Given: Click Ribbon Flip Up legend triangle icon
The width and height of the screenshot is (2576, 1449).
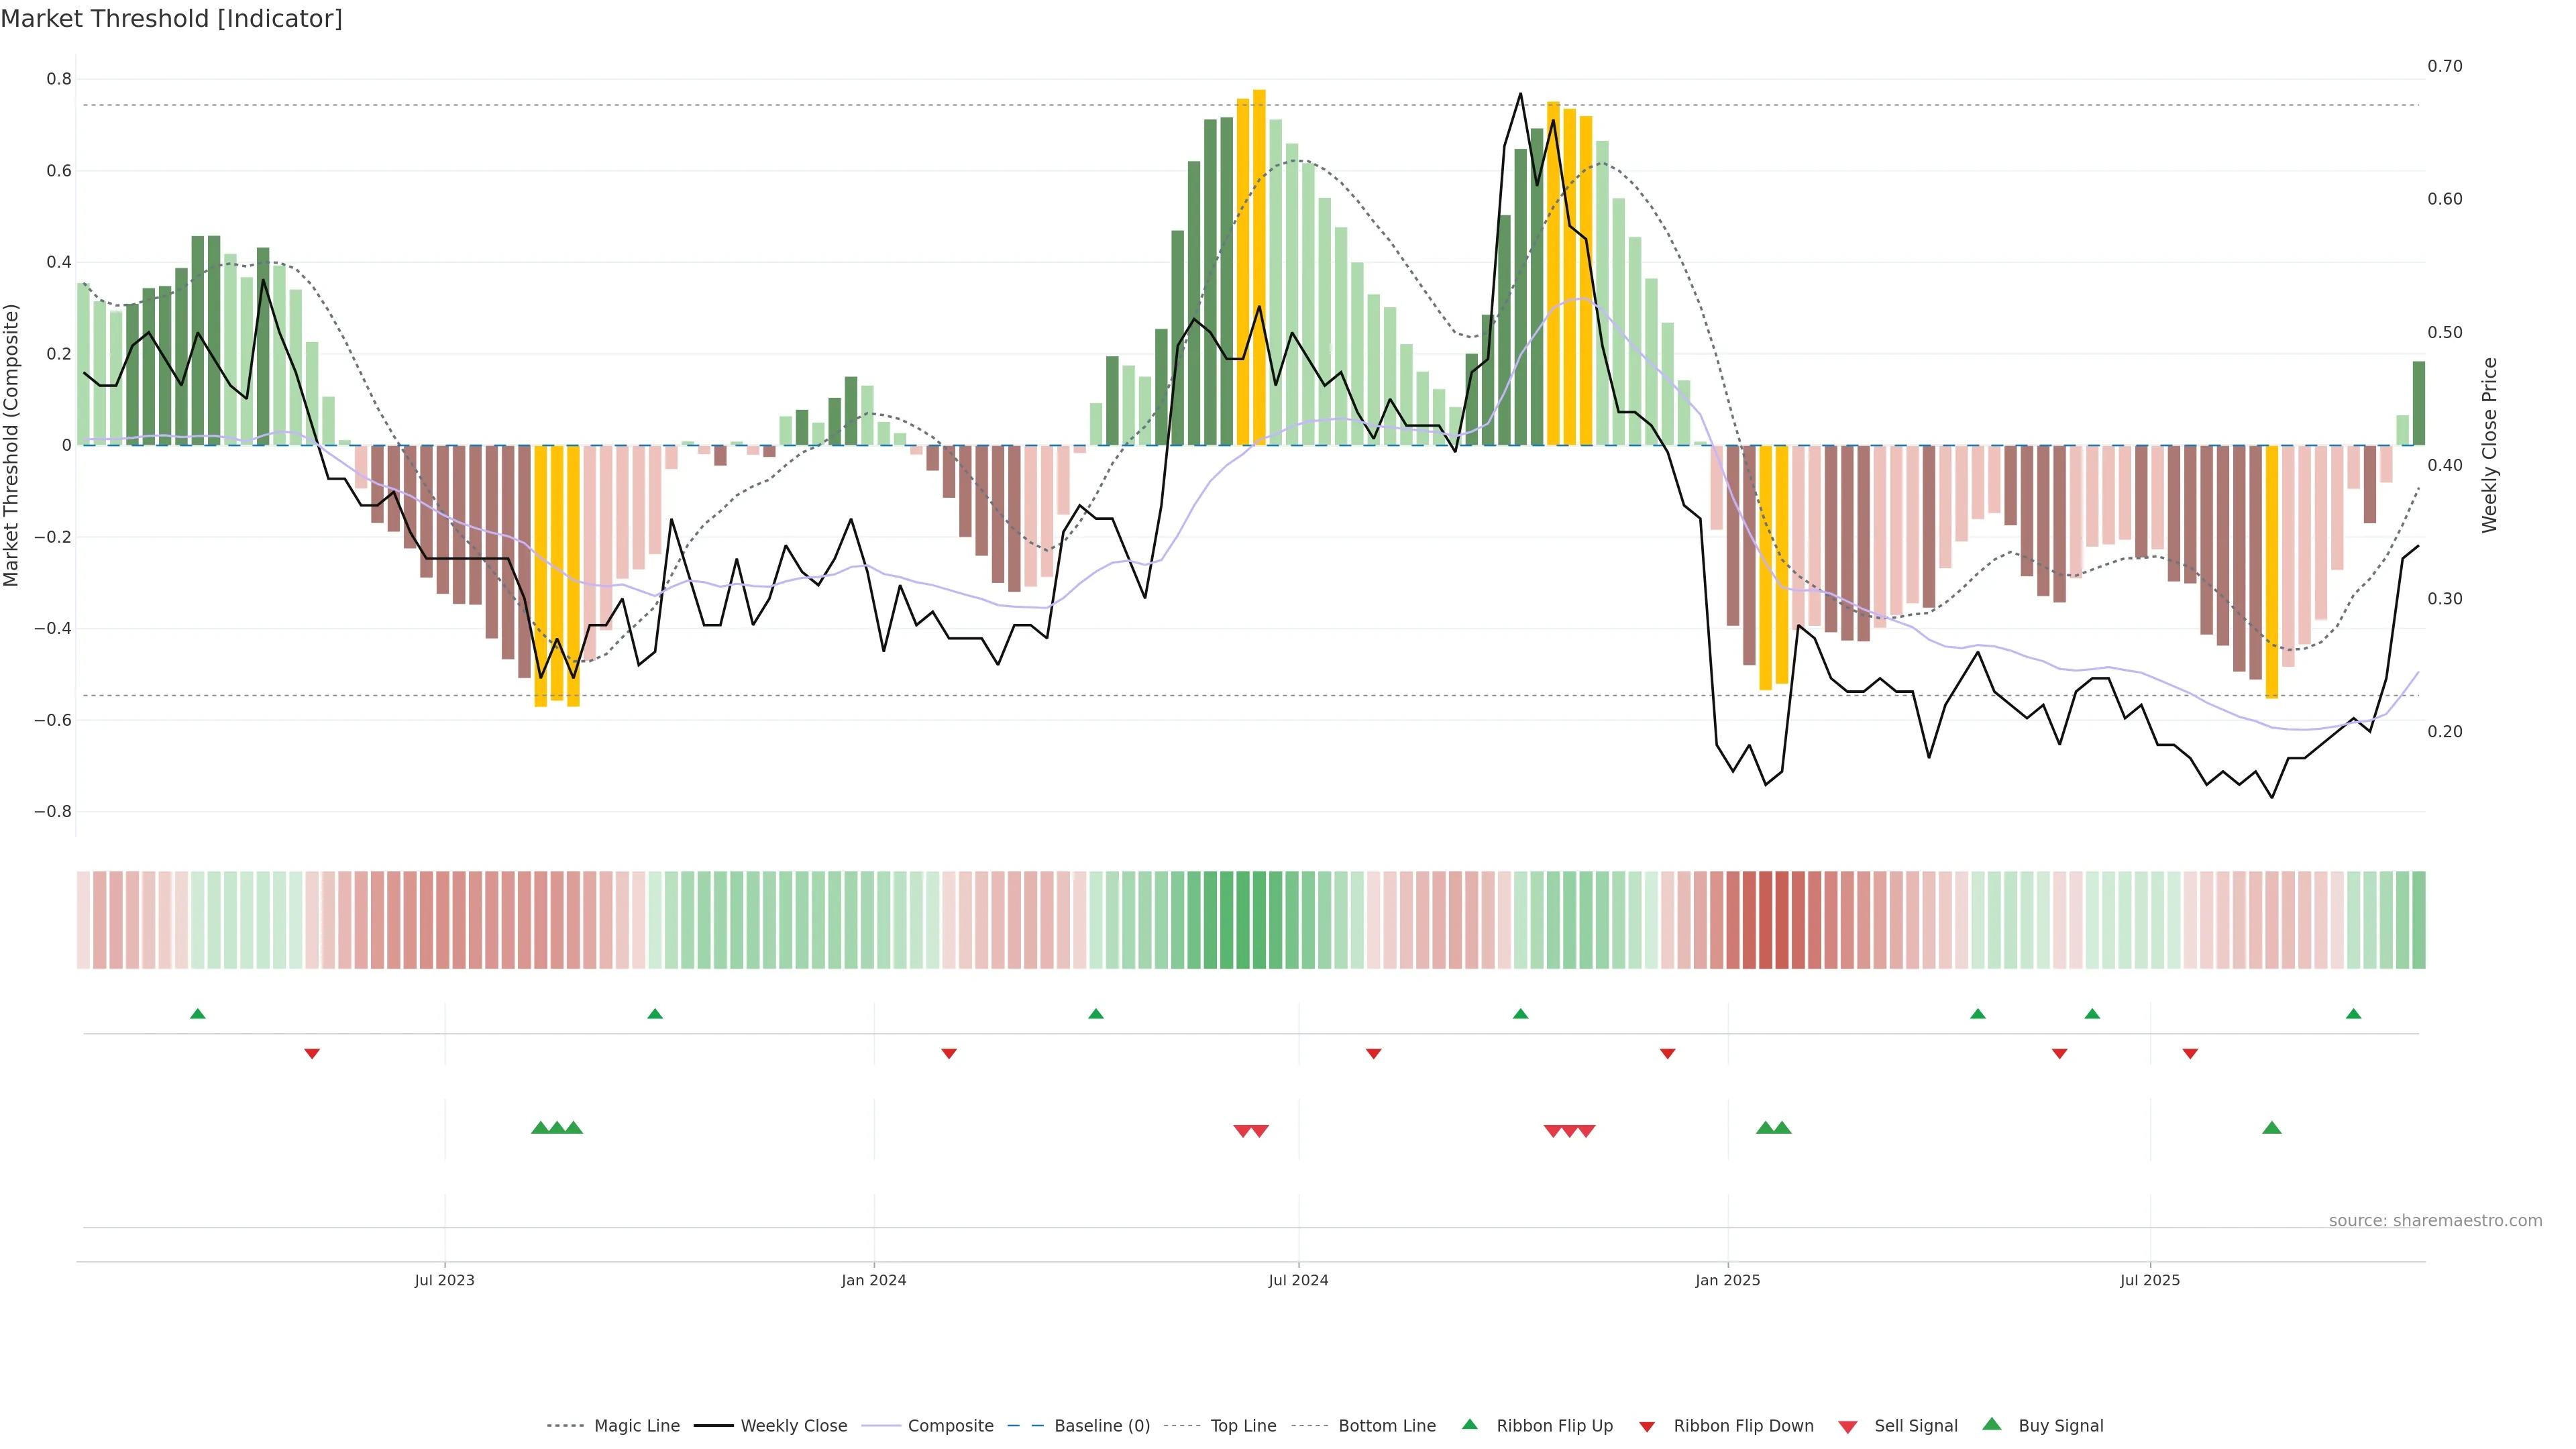Looking at the screenshot, I should click(x=1469, y=1424).
